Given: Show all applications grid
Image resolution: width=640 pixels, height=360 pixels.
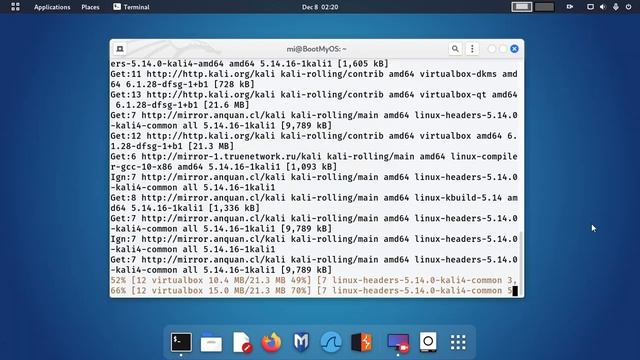Looking at the screenshot, I should [458, 342].
